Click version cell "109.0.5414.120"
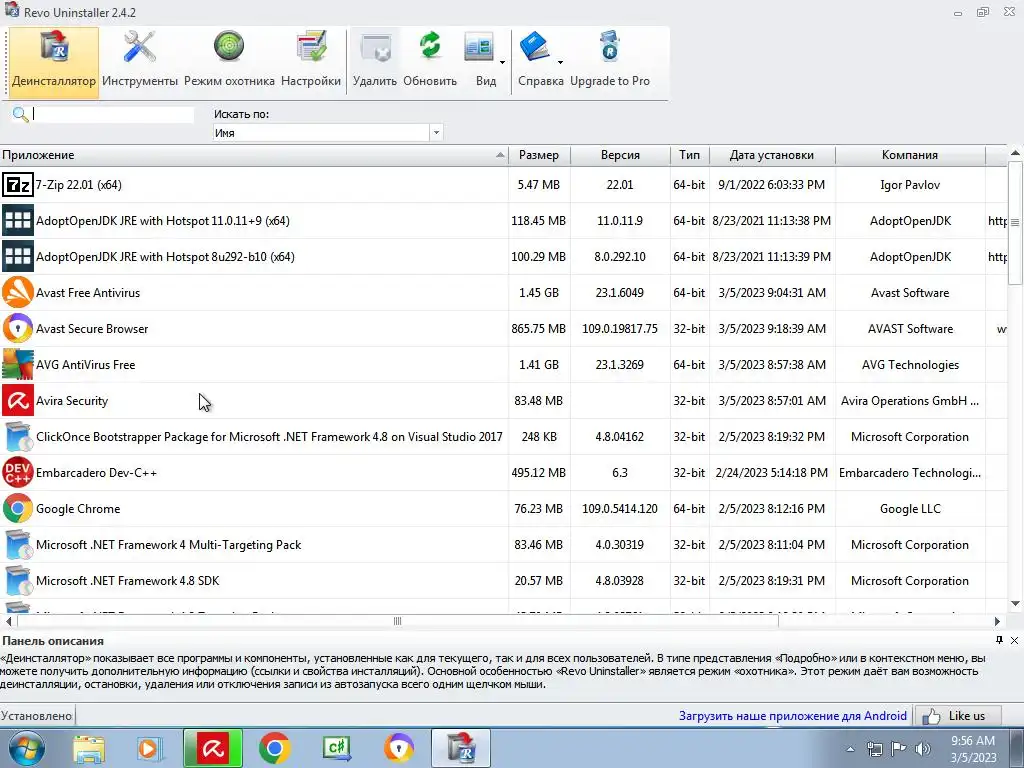The width and height of the screenshot is (1024, 768). [x=620, y=509]
